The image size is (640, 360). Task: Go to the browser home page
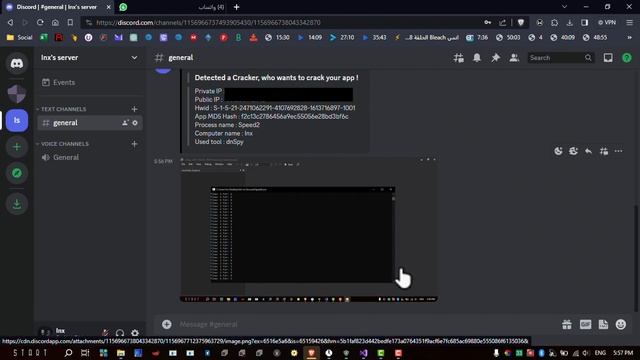[55, 22]
